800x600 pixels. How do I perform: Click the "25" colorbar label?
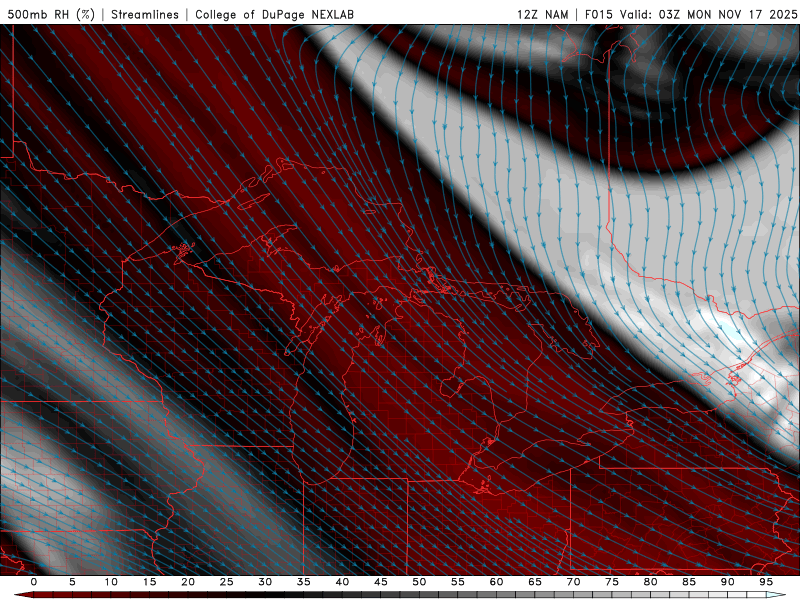(x=227, y=582)
